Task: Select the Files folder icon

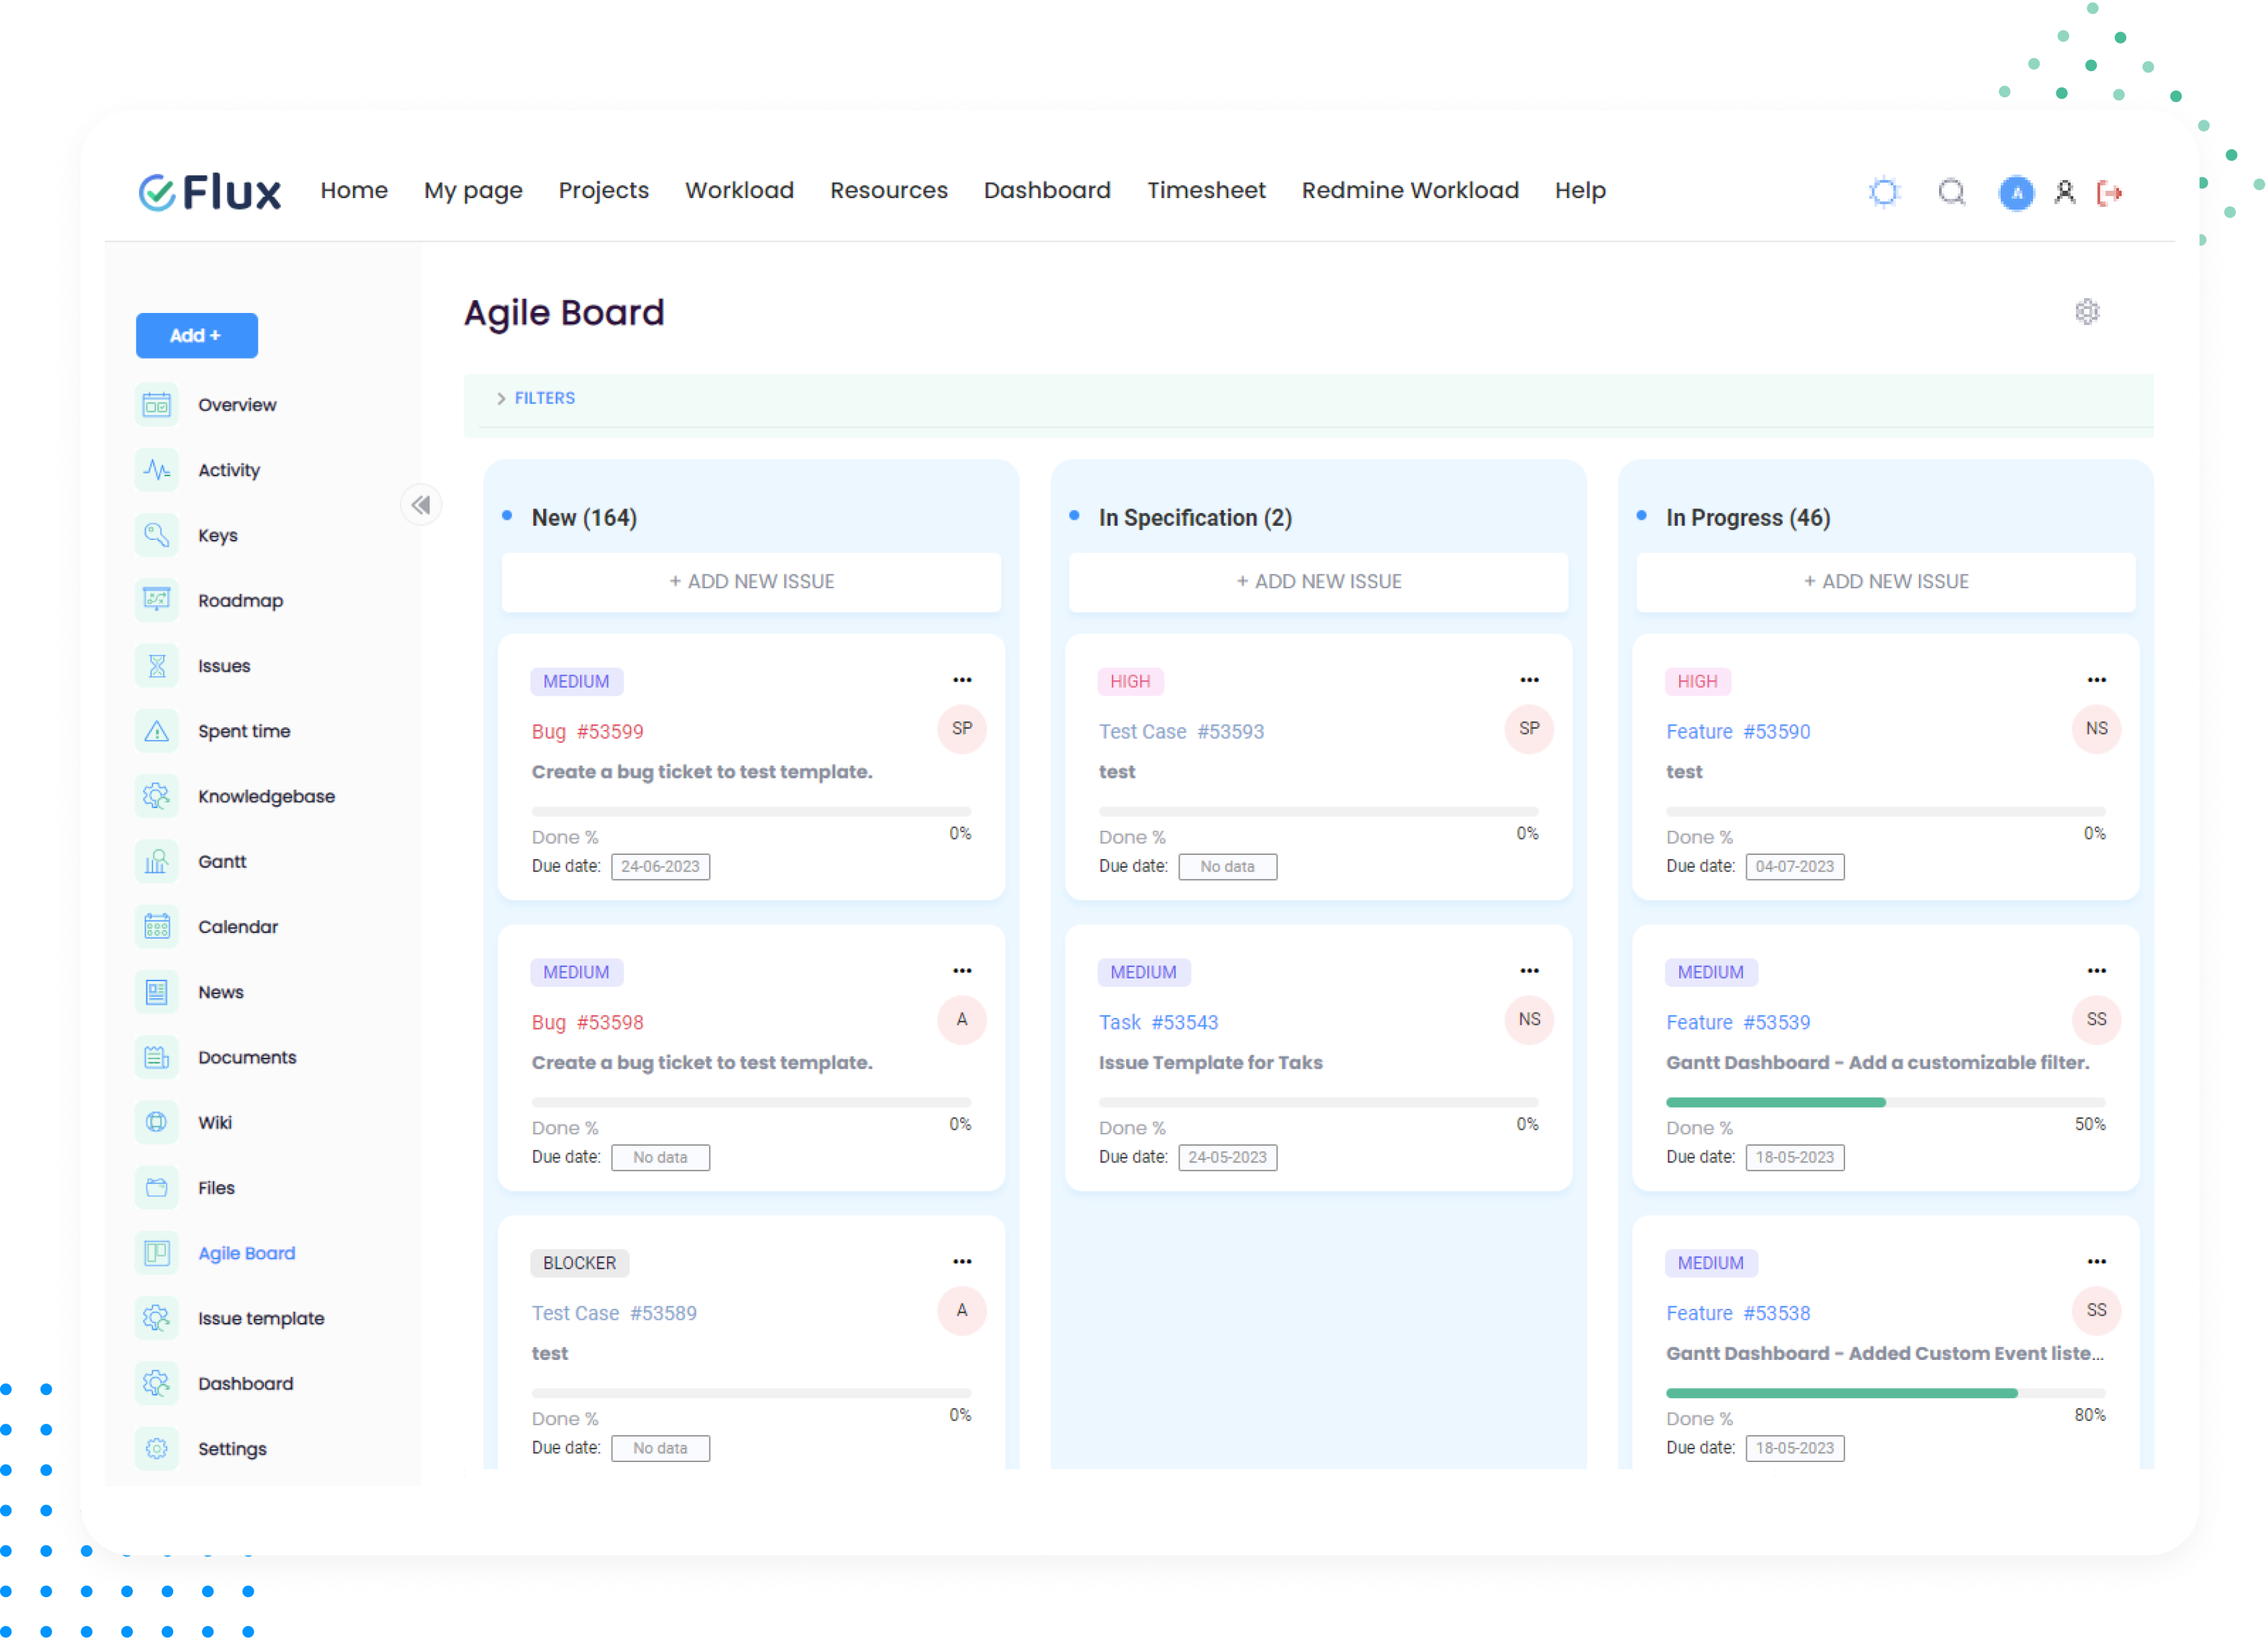Action: (x=157, y=1188)
